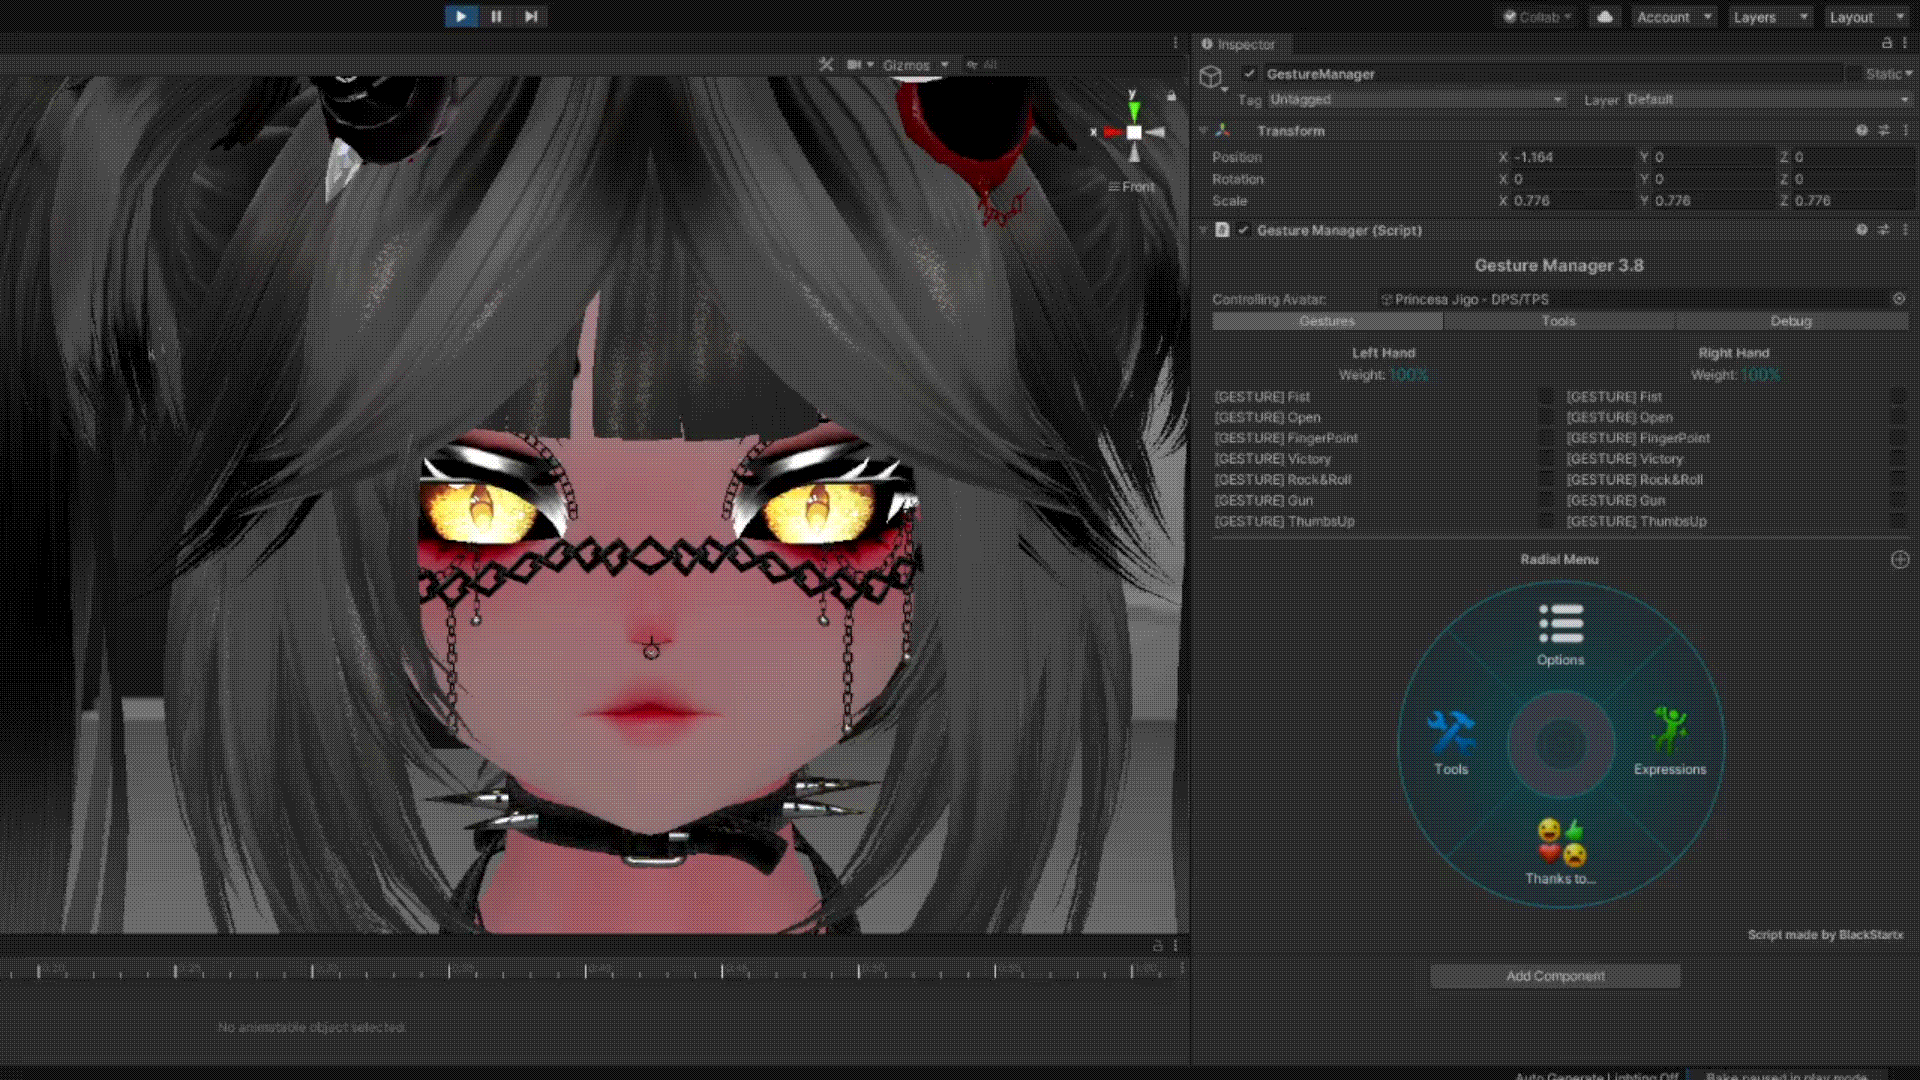Click the Scene view tools wrench icon
This screenshot has height=1080, width=1920.
[826, 64]
